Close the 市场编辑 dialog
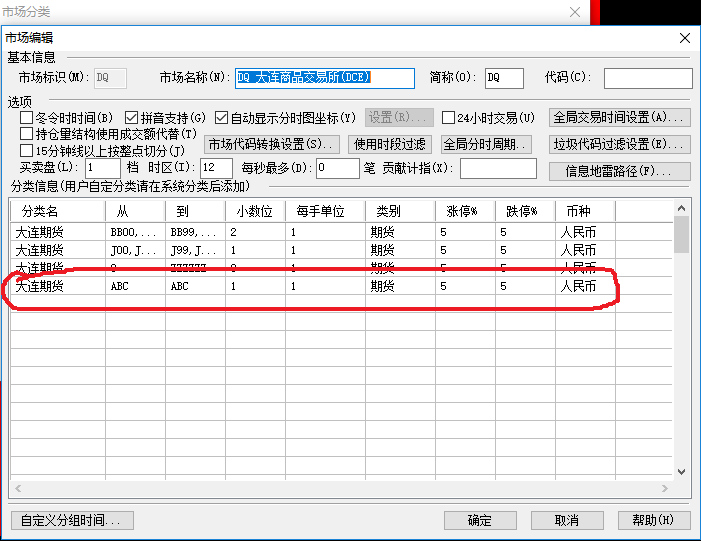Viewport: 701px width, 541px height. click(x=685, y=38)
